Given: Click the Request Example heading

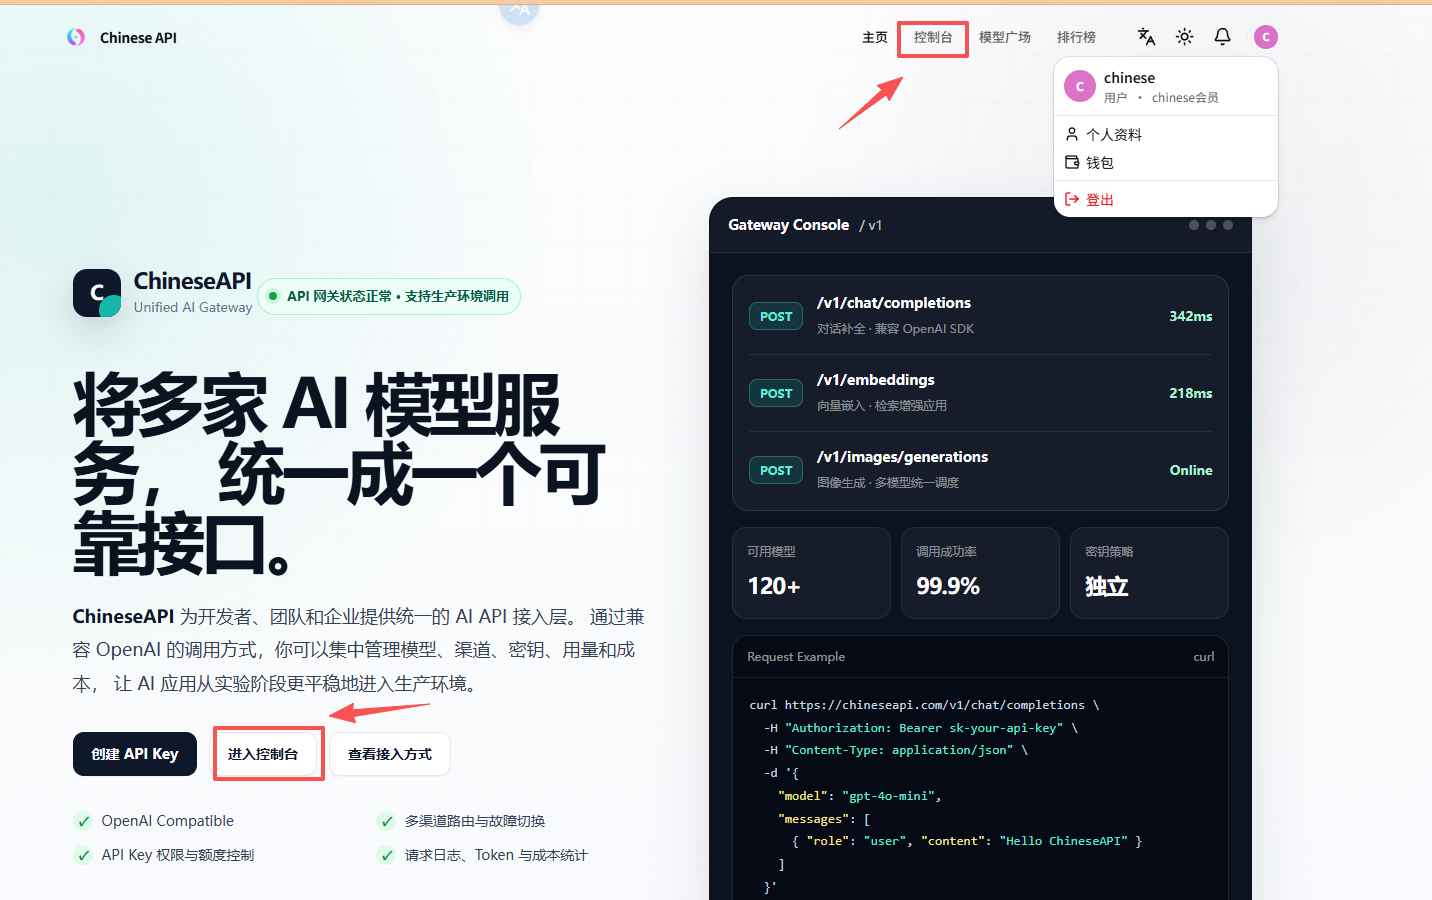Looking at the screenshot, I should coord(796,657).
